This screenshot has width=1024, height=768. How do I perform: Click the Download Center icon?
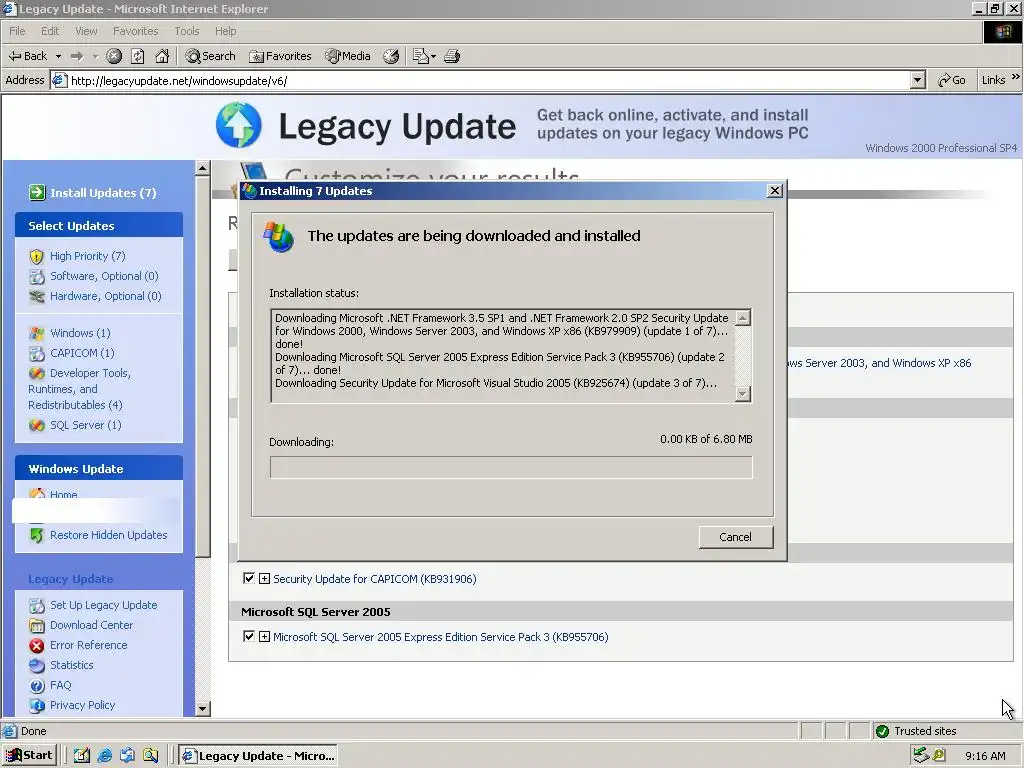37,626
